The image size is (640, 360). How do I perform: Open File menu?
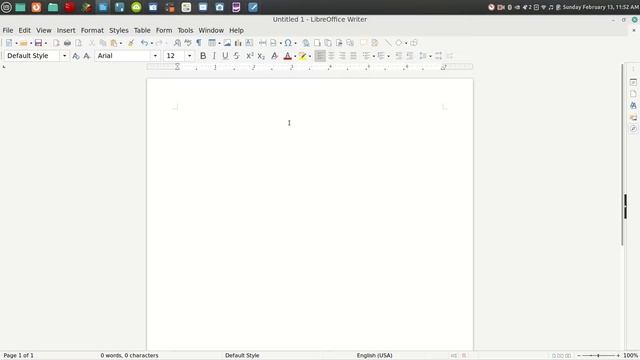[8, 30]
